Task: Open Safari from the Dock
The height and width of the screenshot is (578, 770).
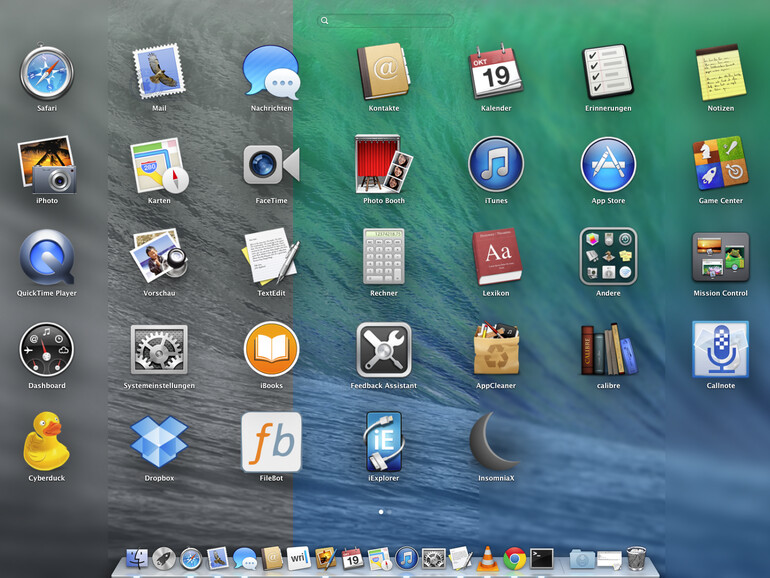Action: pos(191,559)
